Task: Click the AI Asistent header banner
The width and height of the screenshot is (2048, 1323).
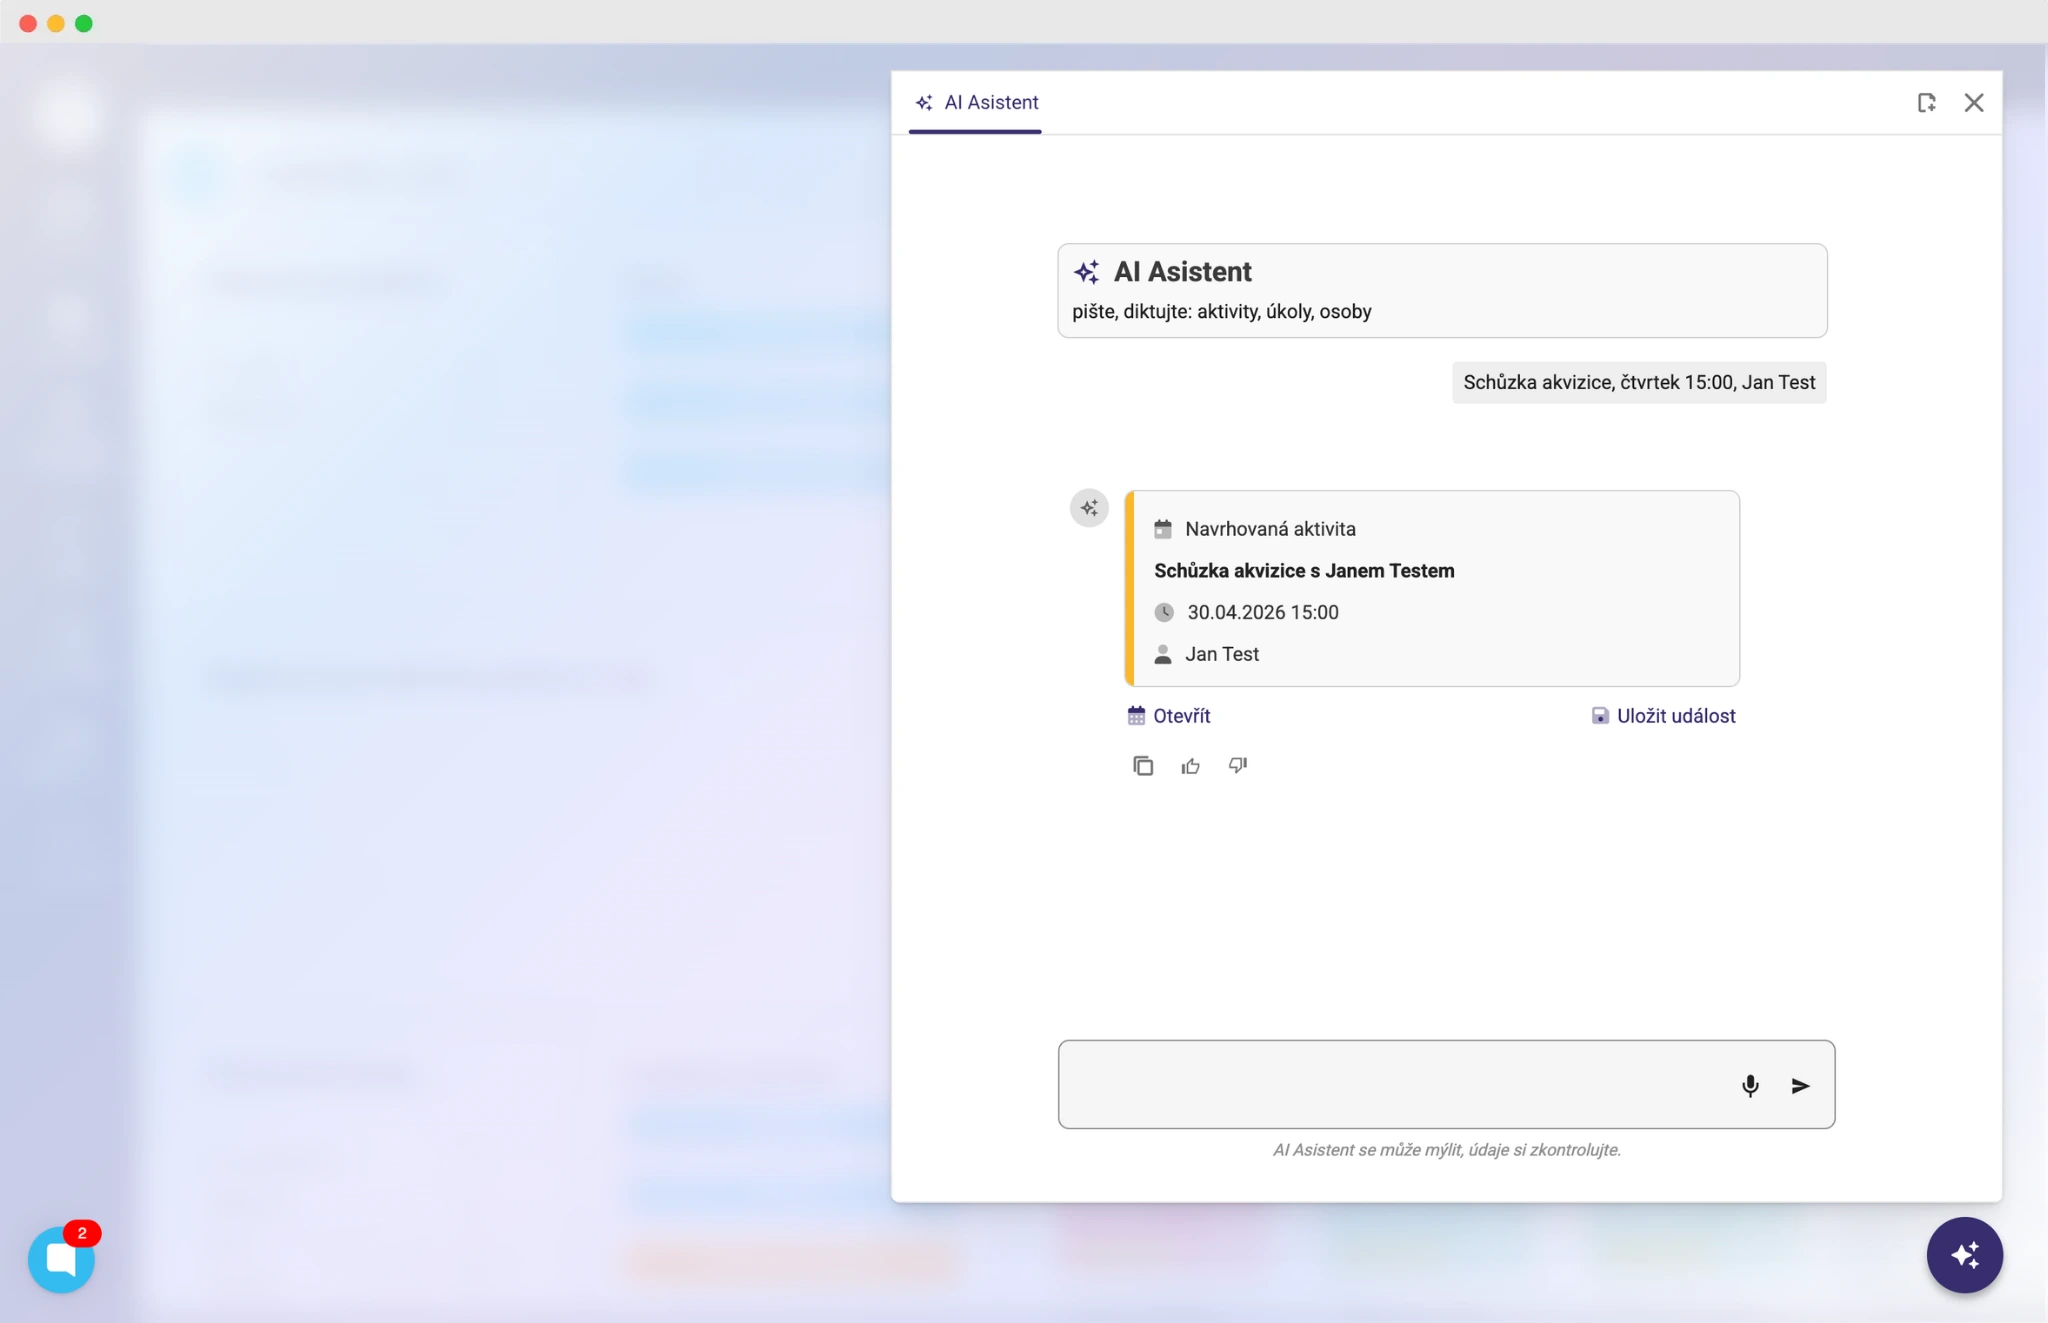Action: tap(1441, 290)
